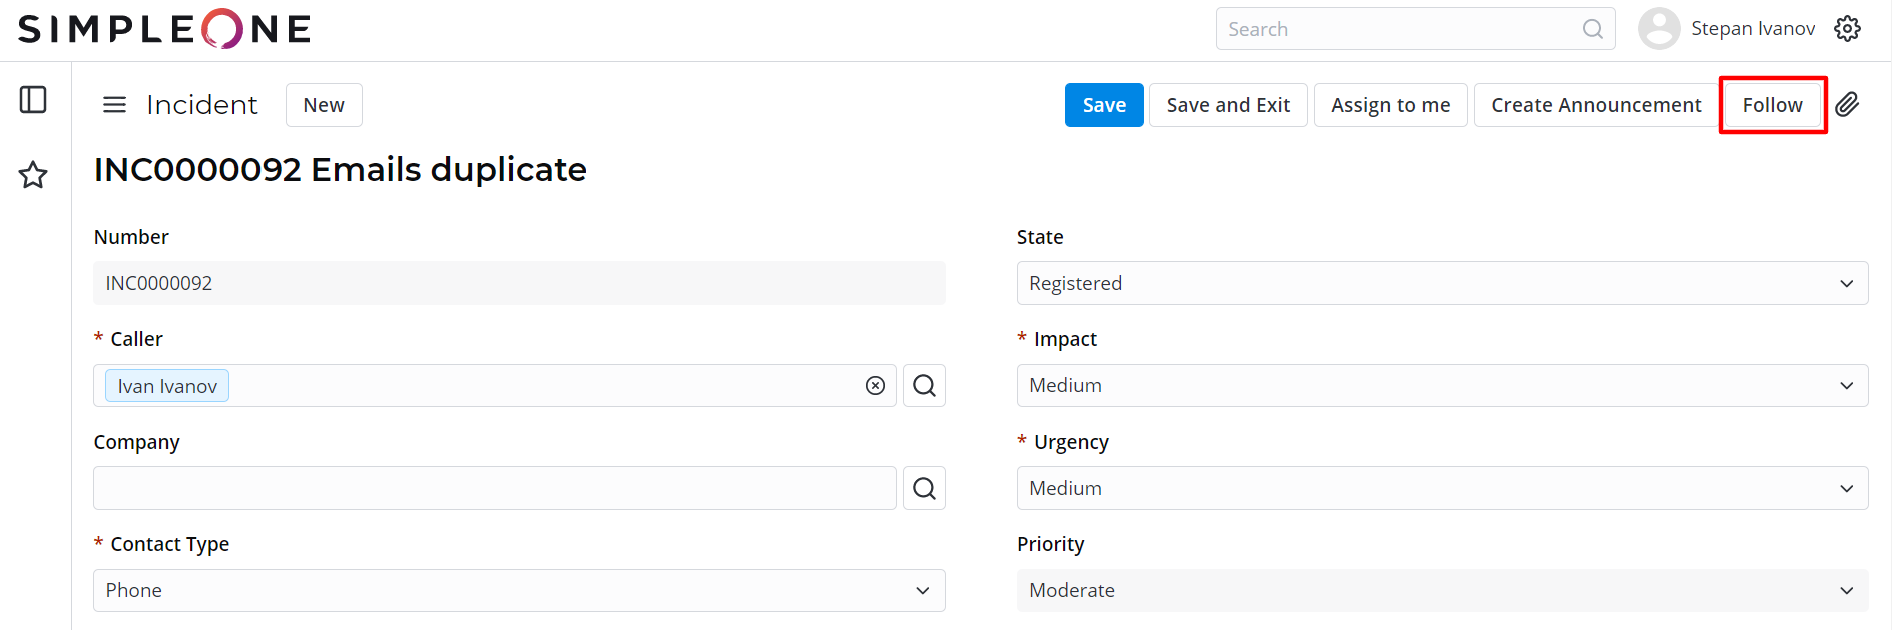Image resolution: width=1892 pixels, height=630 pixels.
Task: Open favorites star icon in sidebar
Action: [33, 175]
